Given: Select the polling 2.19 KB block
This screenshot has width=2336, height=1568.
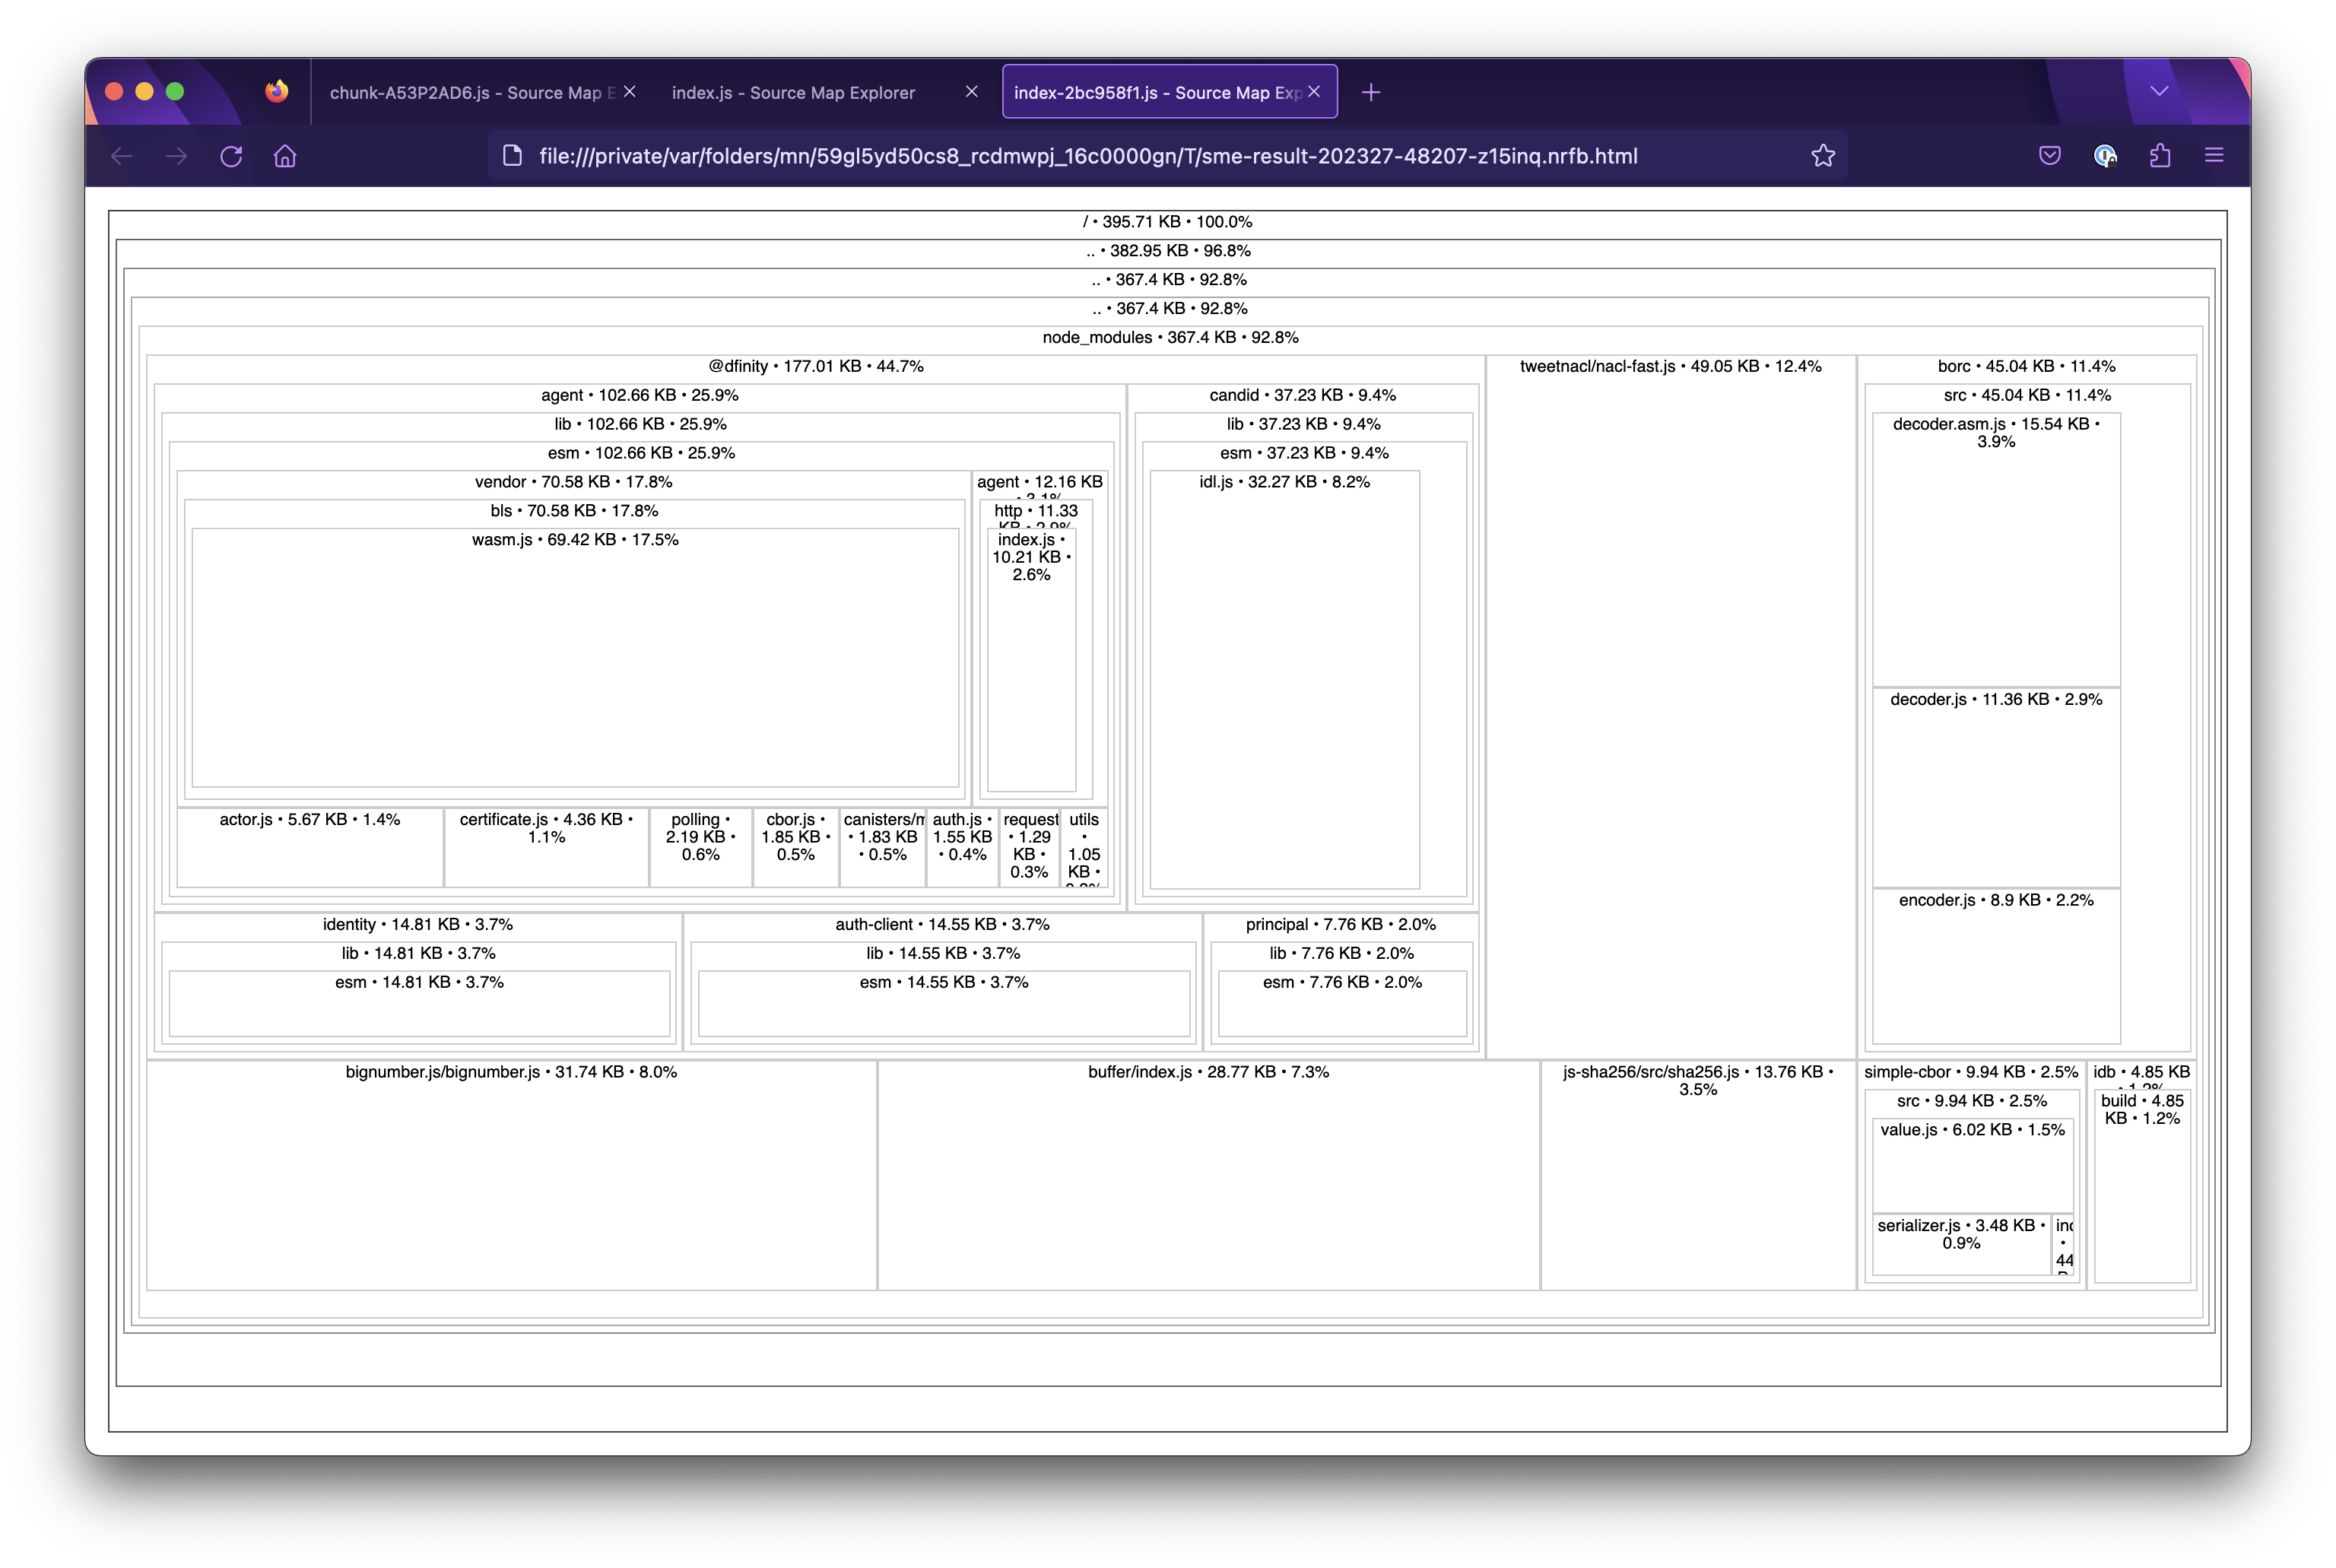Looking at the screenshot, I should pyautogui.click(x=700, y=847).
